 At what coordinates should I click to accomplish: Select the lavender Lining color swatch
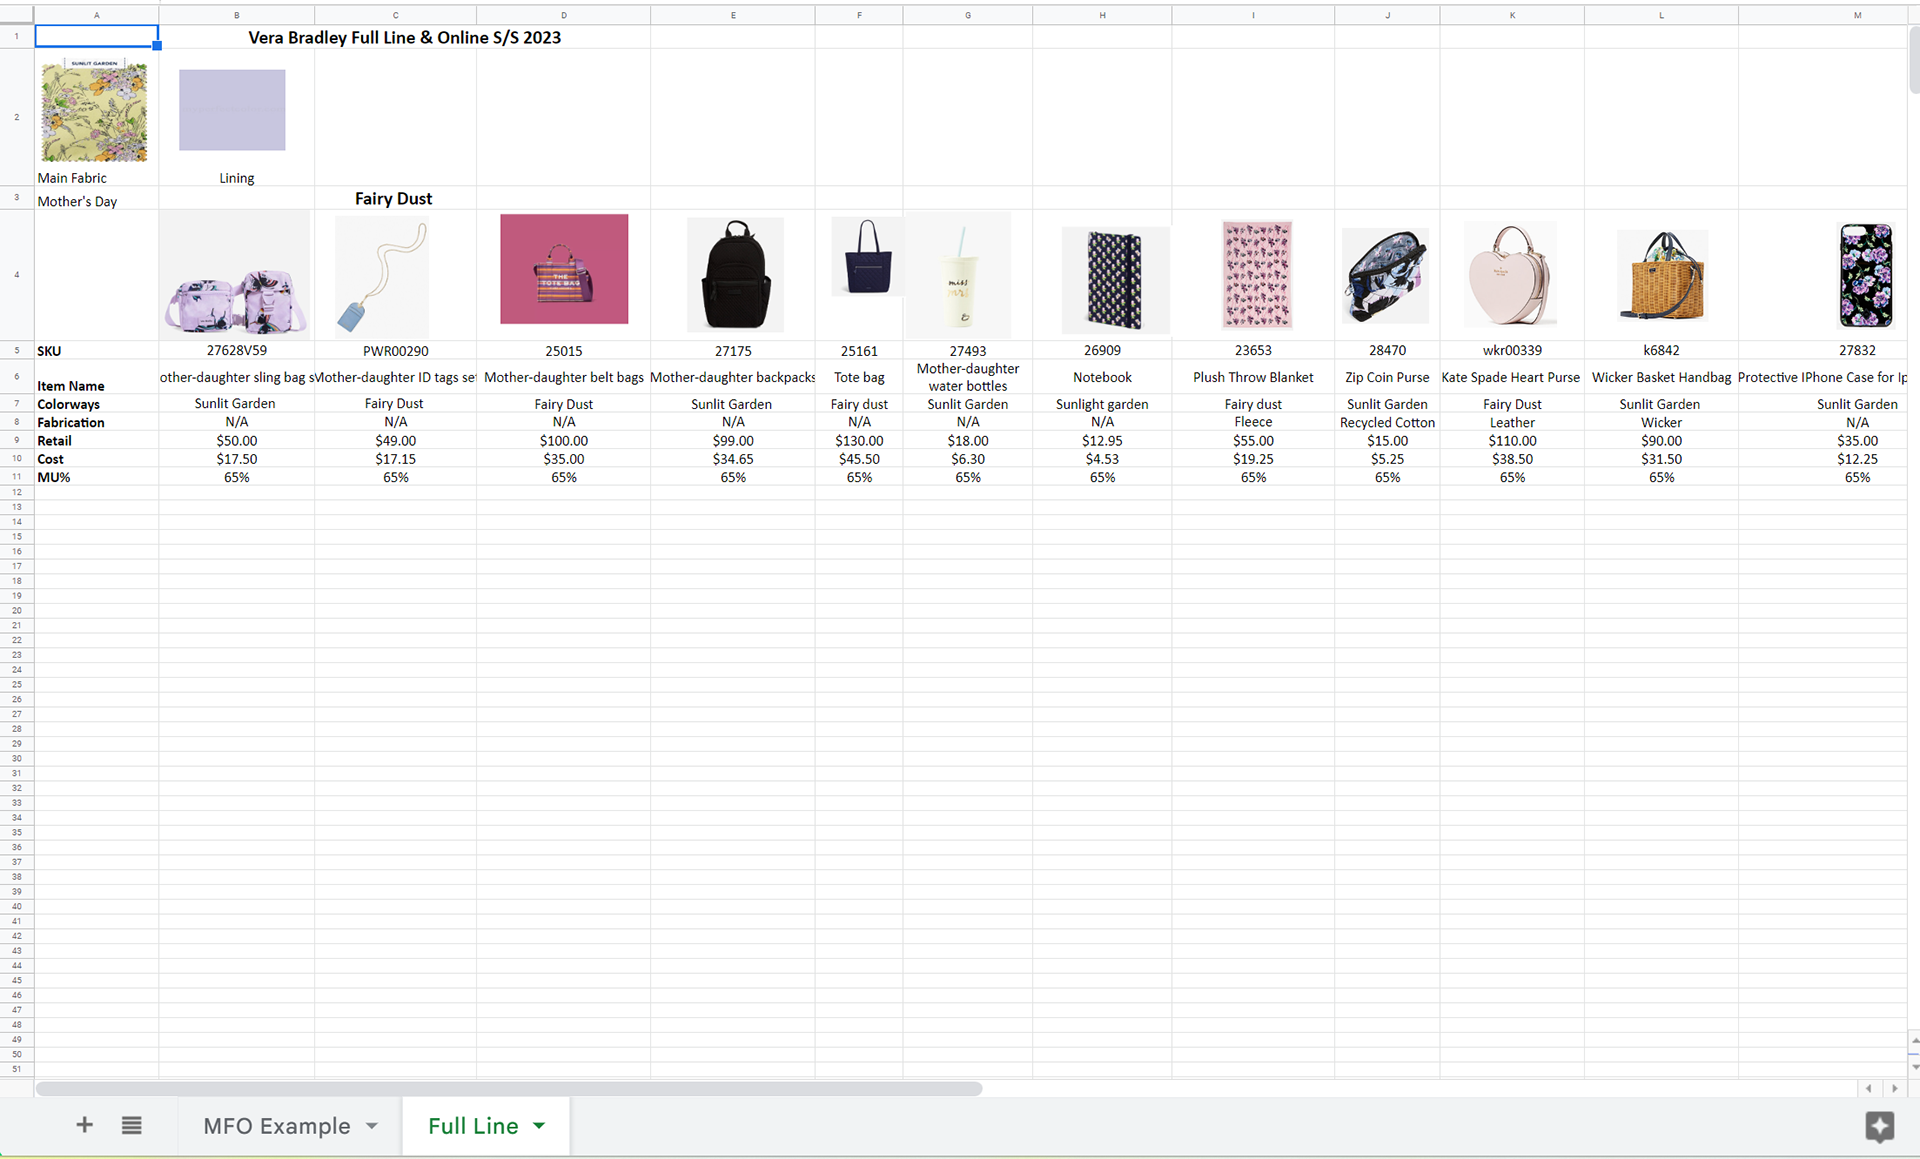[232, 110]
